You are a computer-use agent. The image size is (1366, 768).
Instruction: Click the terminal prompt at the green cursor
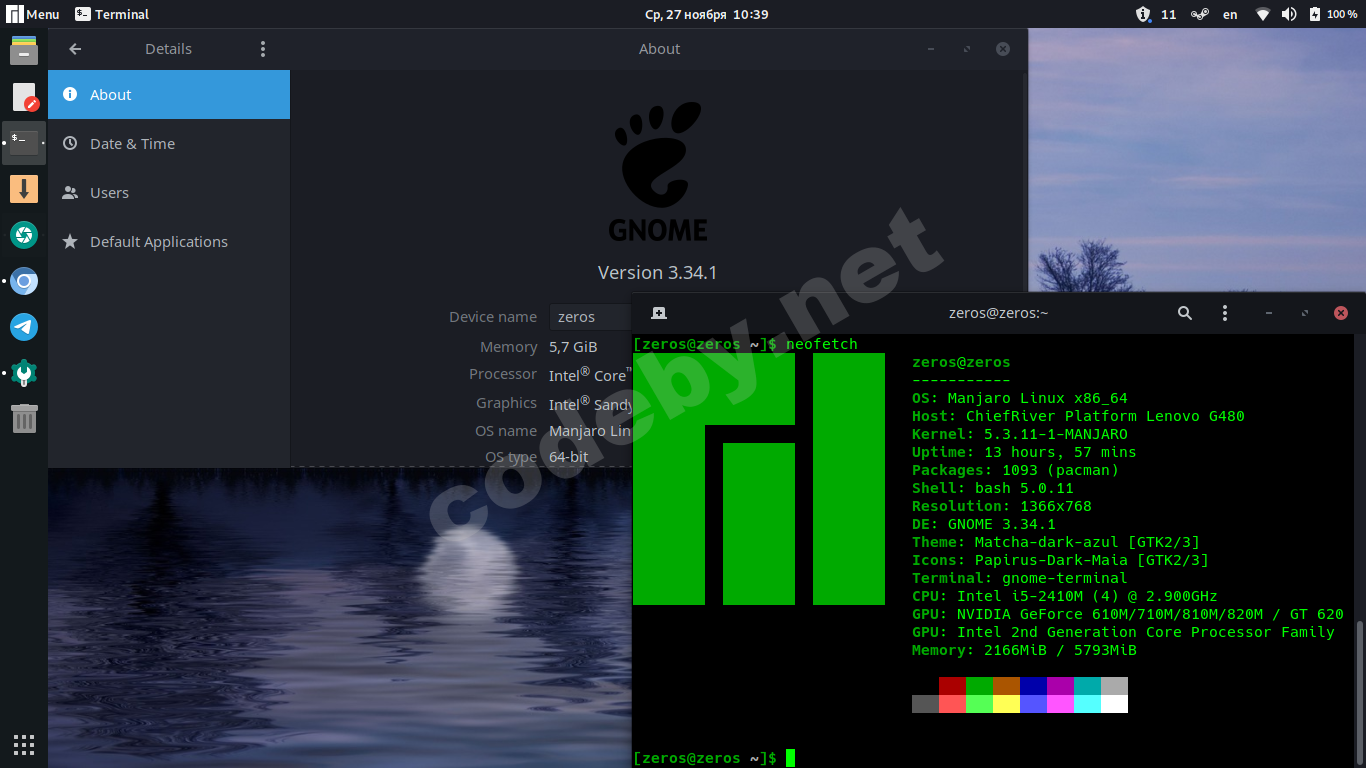tap(790, 758)
